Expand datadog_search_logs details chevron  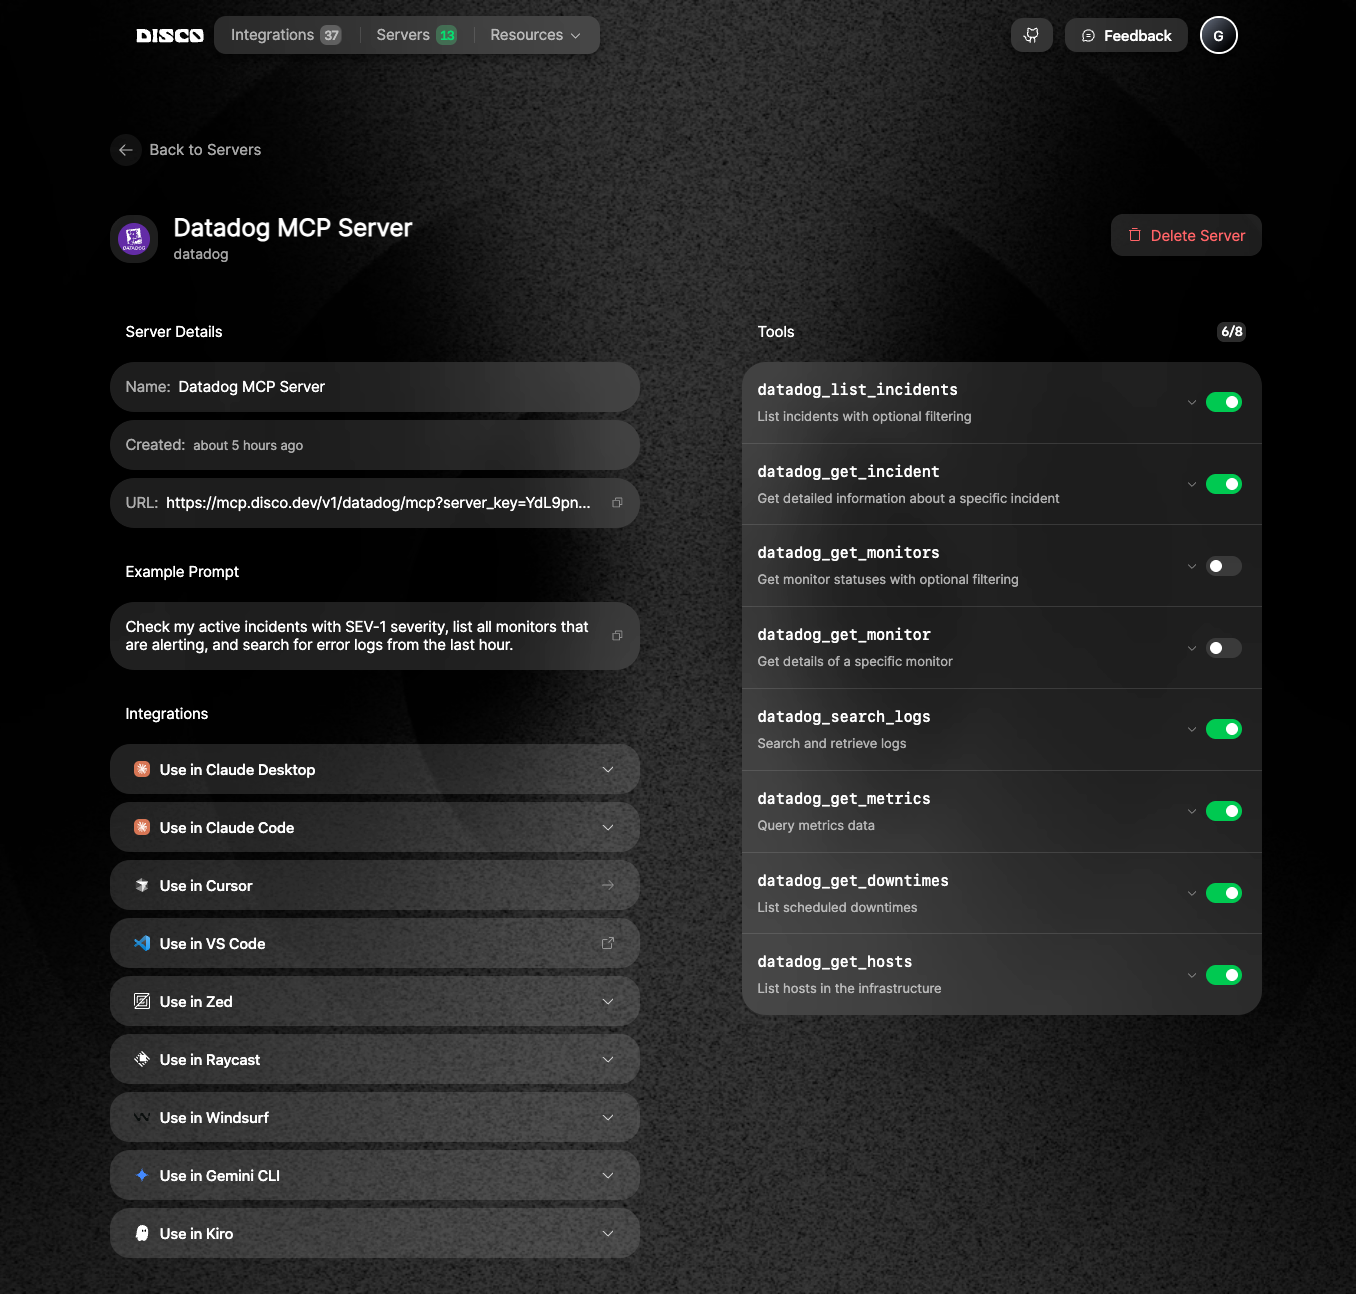point(1192,729)
